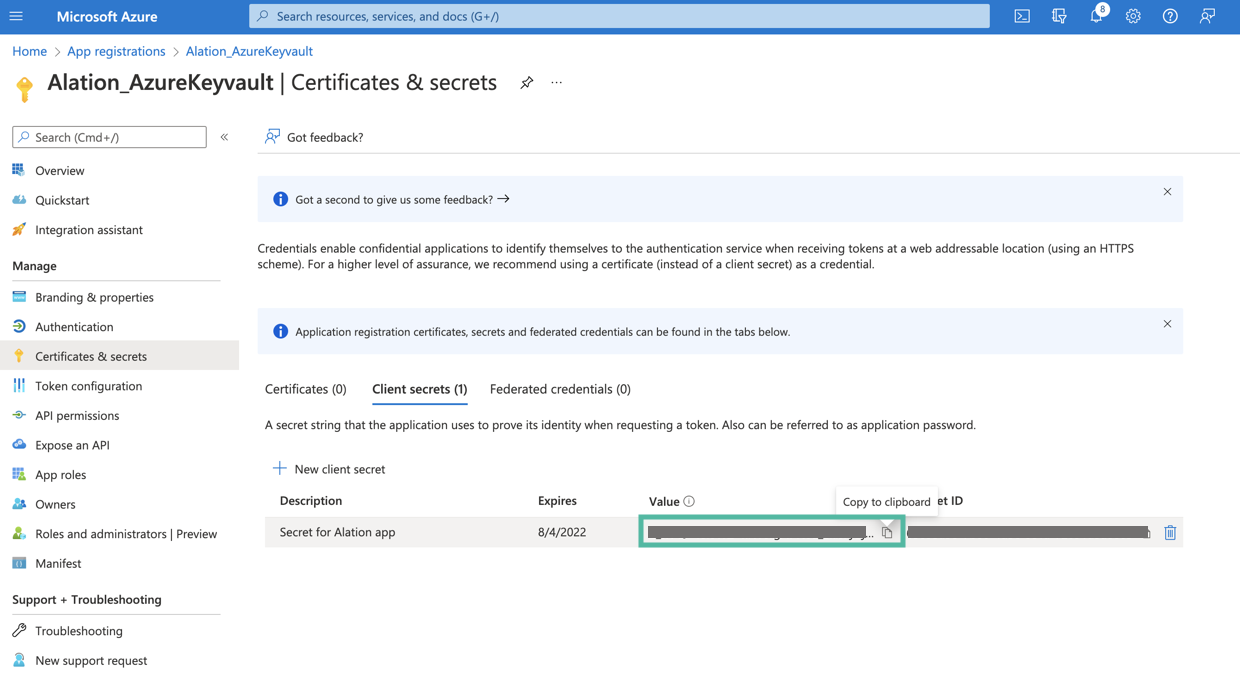
Task: Delete the Secret for Alation app
Action: (x=1170, y=533)
